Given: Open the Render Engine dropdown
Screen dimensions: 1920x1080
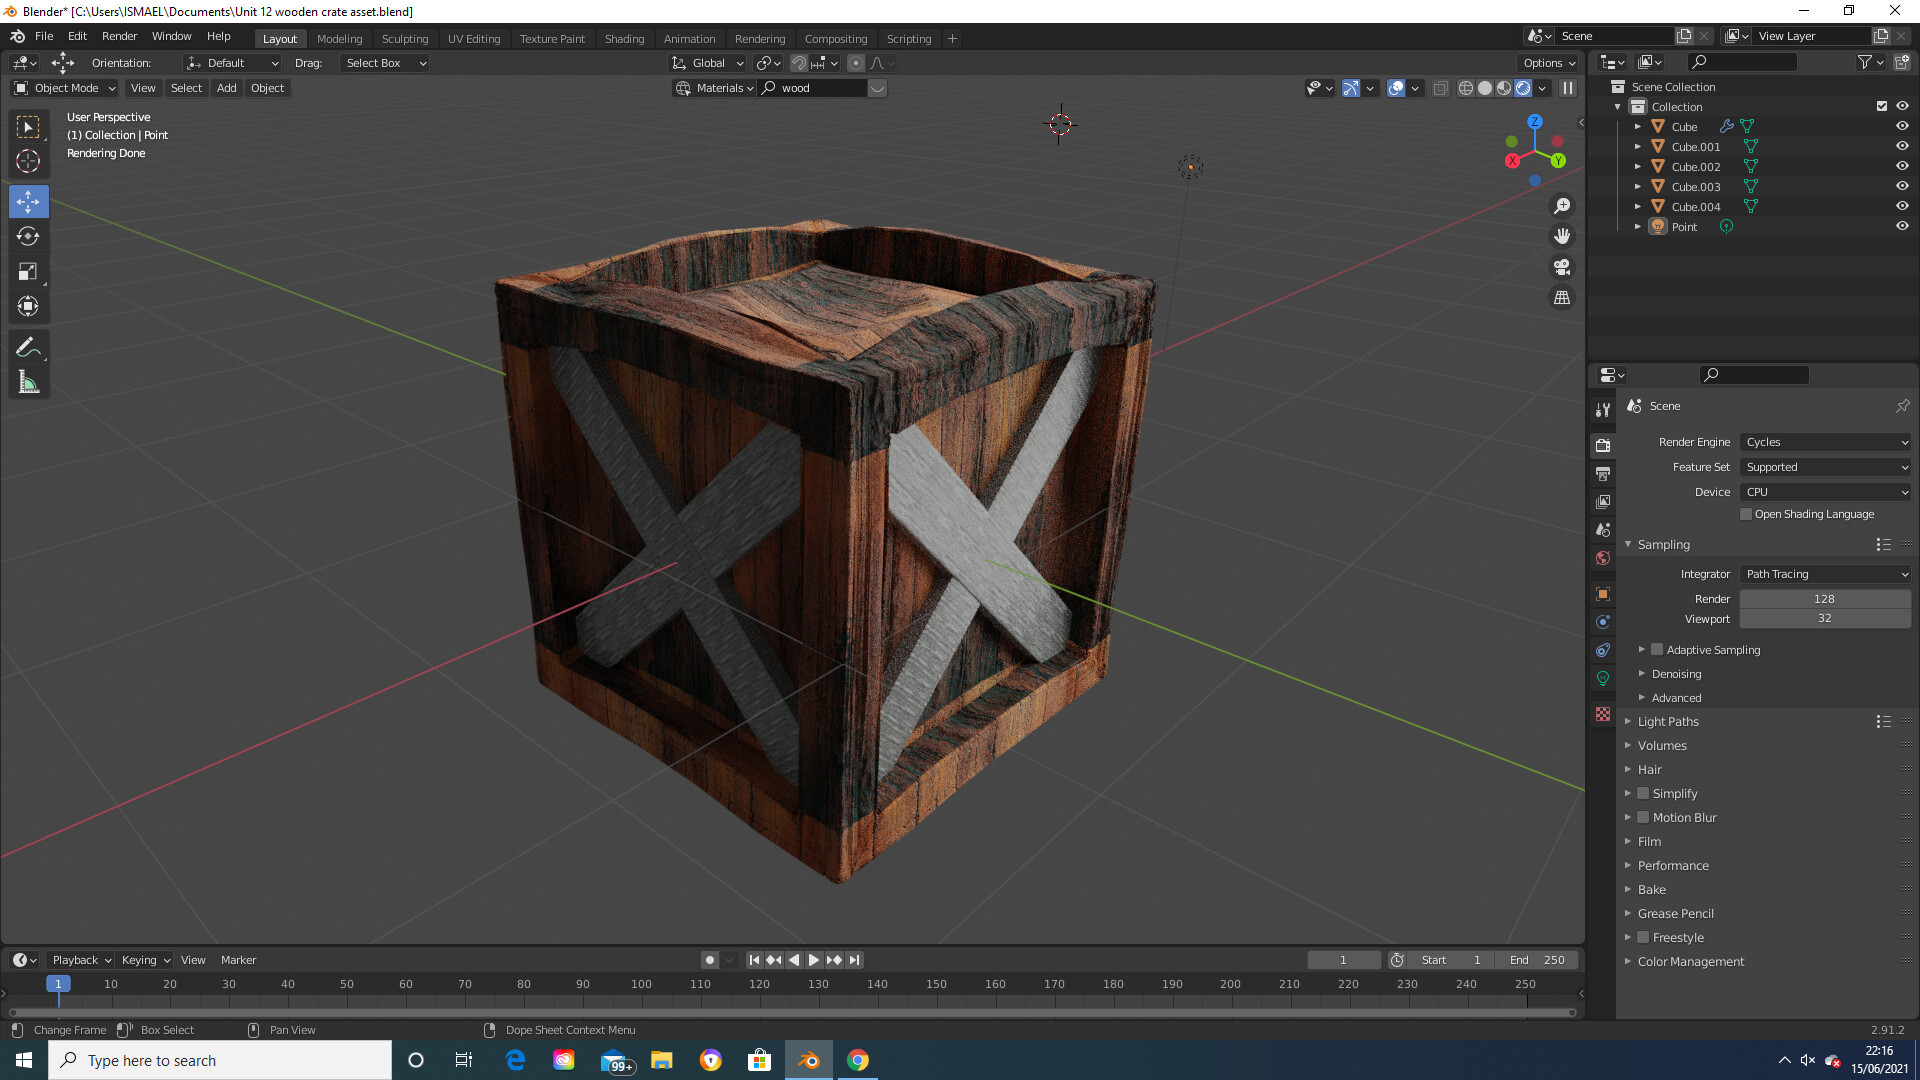Looking at the screenshot, I should point(1824,442).
